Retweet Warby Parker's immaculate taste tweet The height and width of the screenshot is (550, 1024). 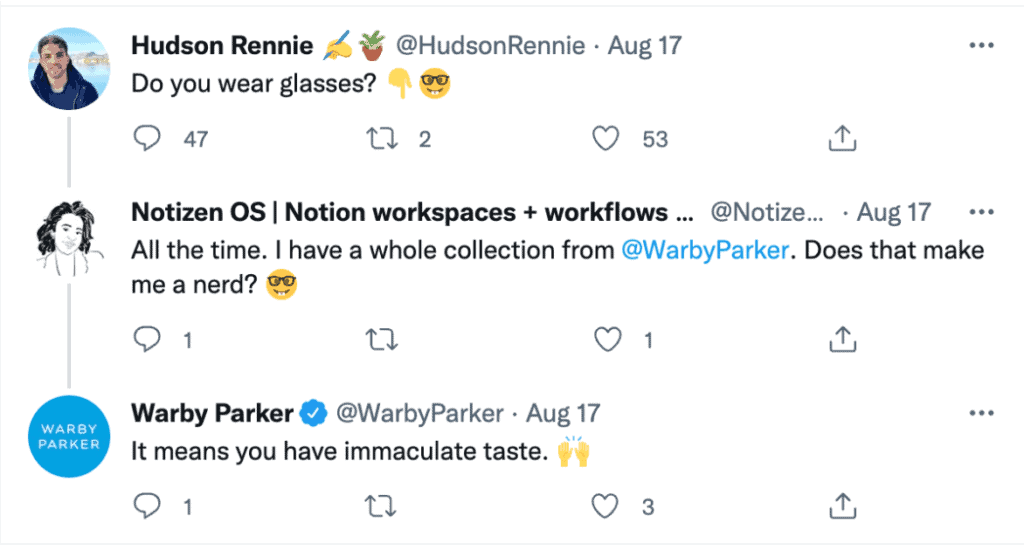(x=381, y=507)
